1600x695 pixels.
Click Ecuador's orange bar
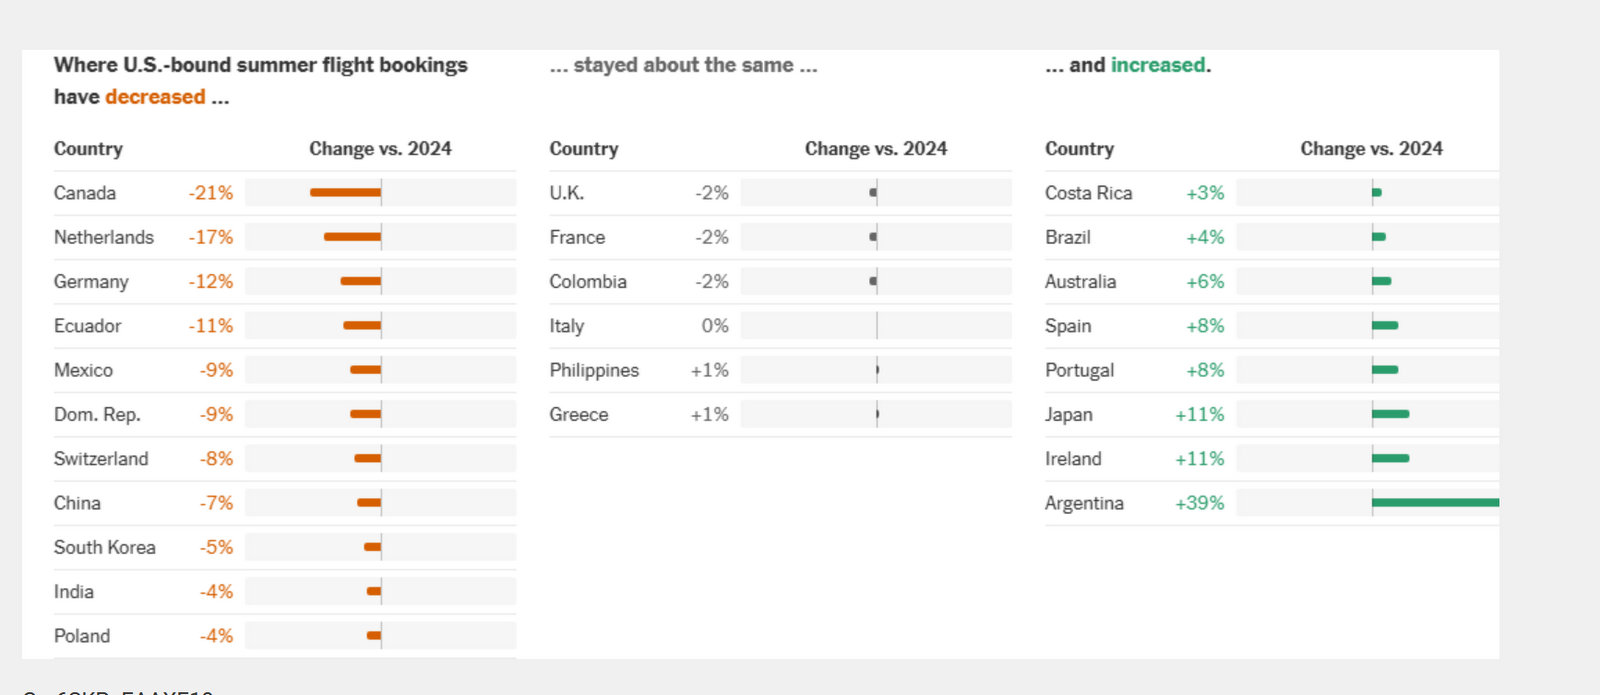362,325
